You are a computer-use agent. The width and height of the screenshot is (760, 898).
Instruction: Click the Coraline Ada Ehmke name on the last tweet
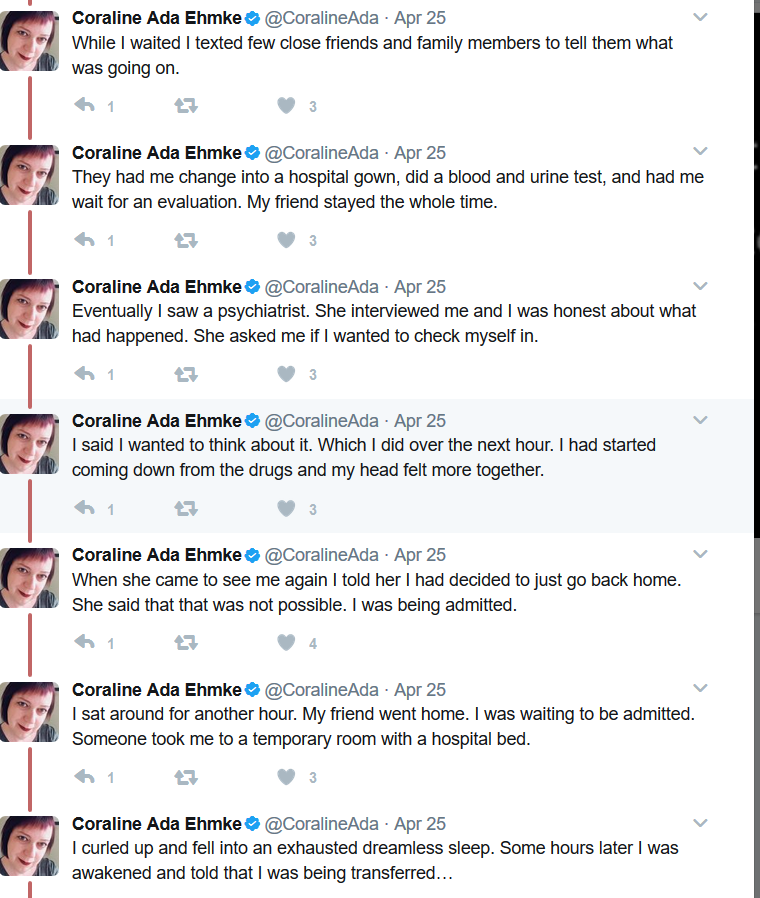click(x=156, y=824)
